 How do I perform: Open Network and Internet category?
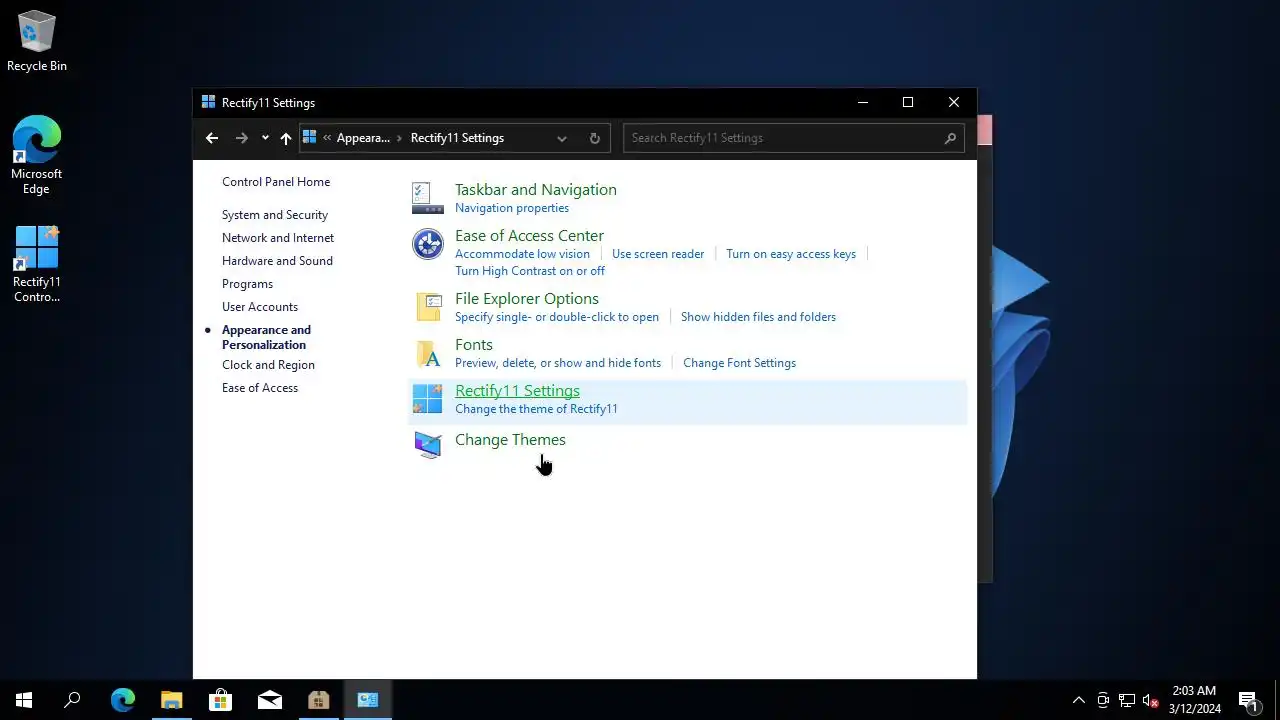coord(278,238)
